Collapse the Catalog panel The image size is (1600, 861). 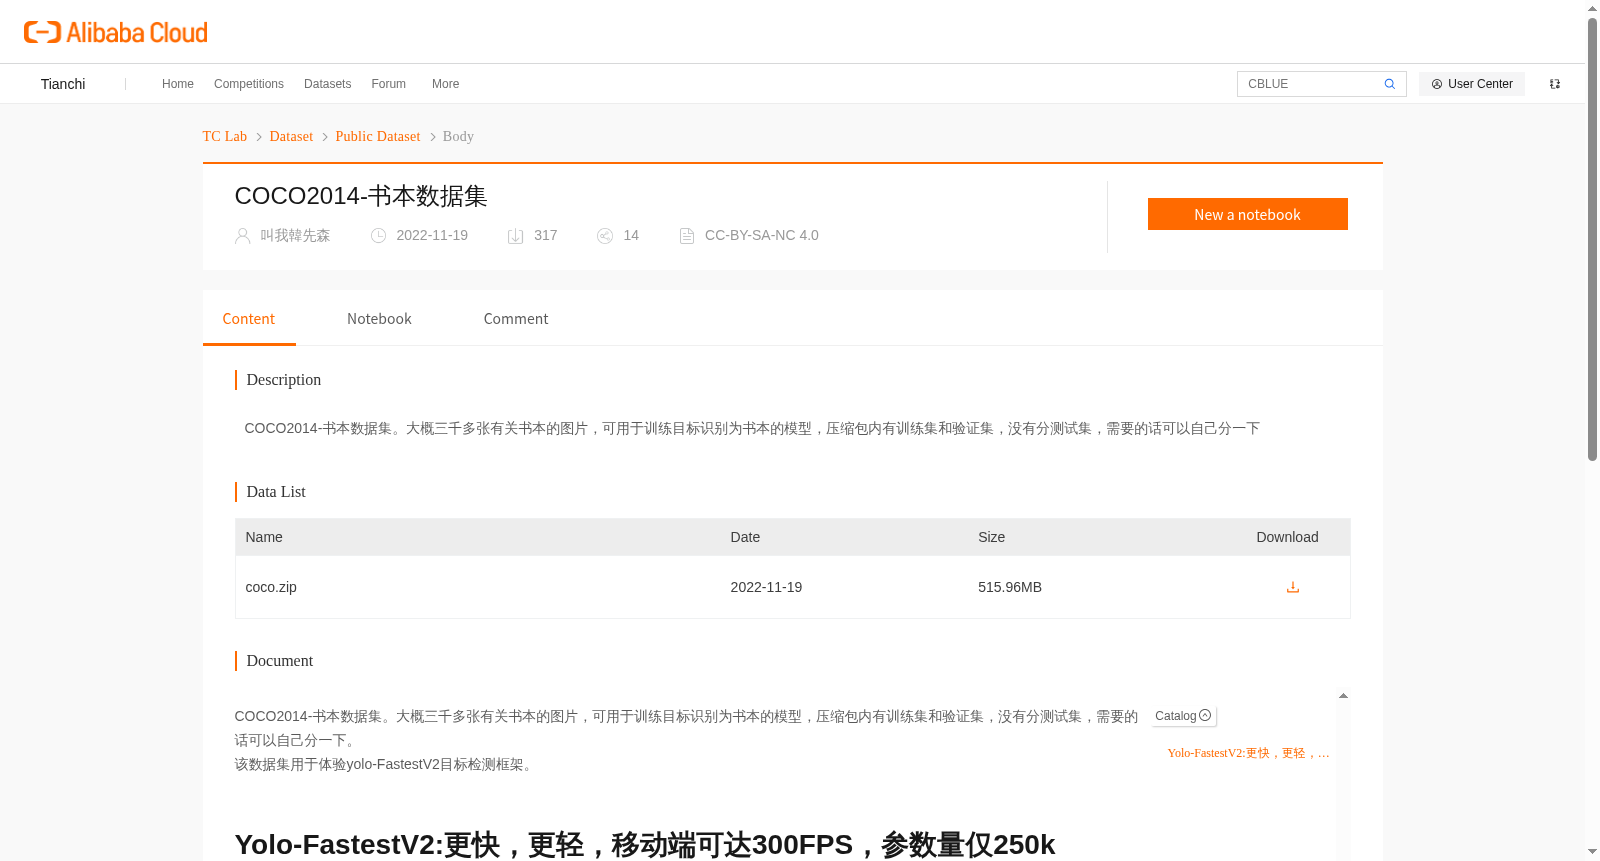pos(1205,716)
